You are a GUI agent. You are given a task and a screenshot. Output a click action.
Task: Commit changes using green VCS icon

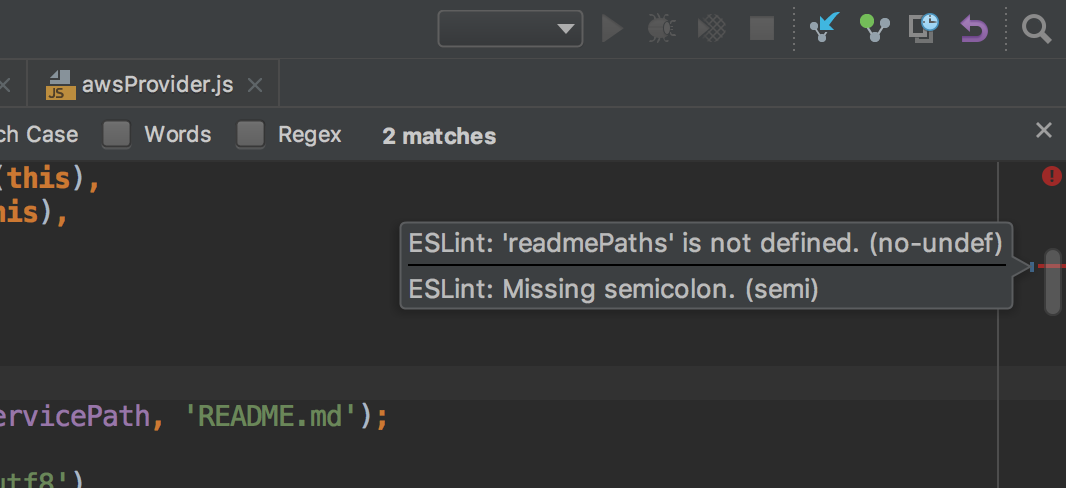[875, 29]
